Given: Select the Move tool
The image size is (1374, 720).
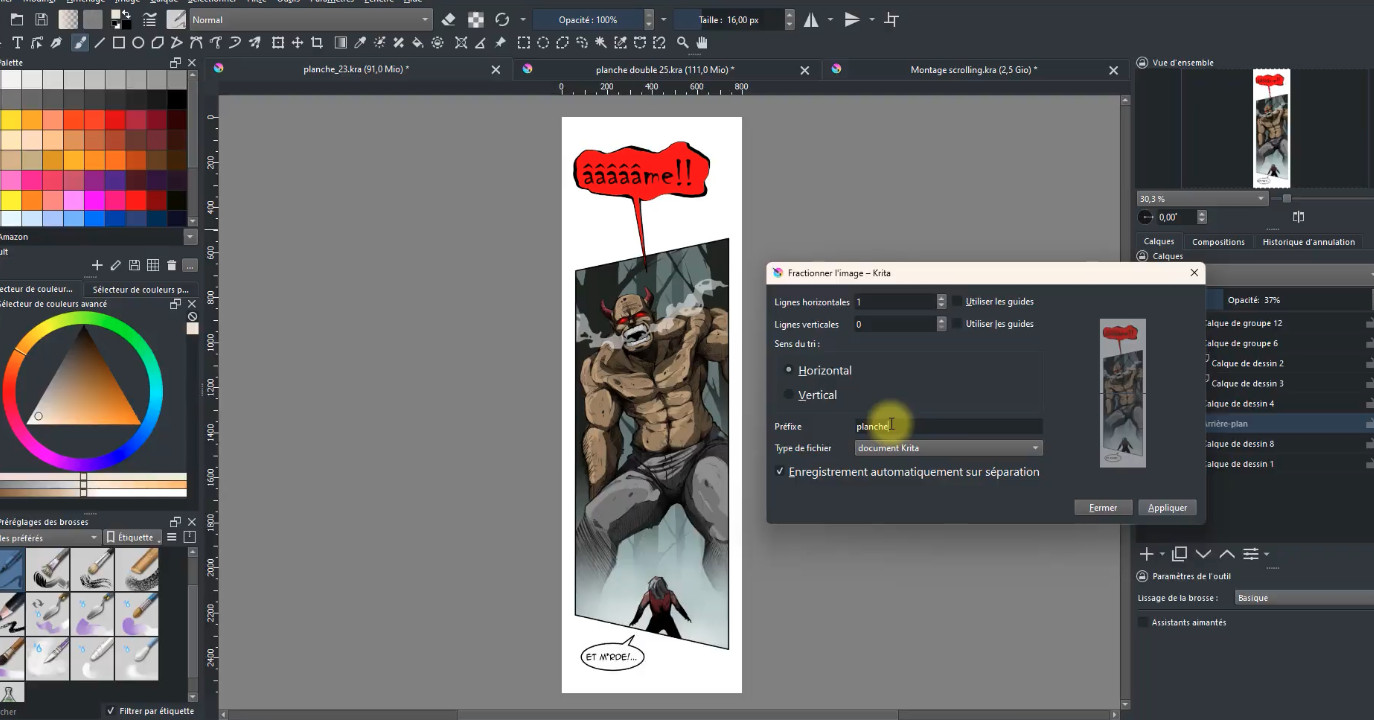Looking at the screenshot, I should coord(297,43).
